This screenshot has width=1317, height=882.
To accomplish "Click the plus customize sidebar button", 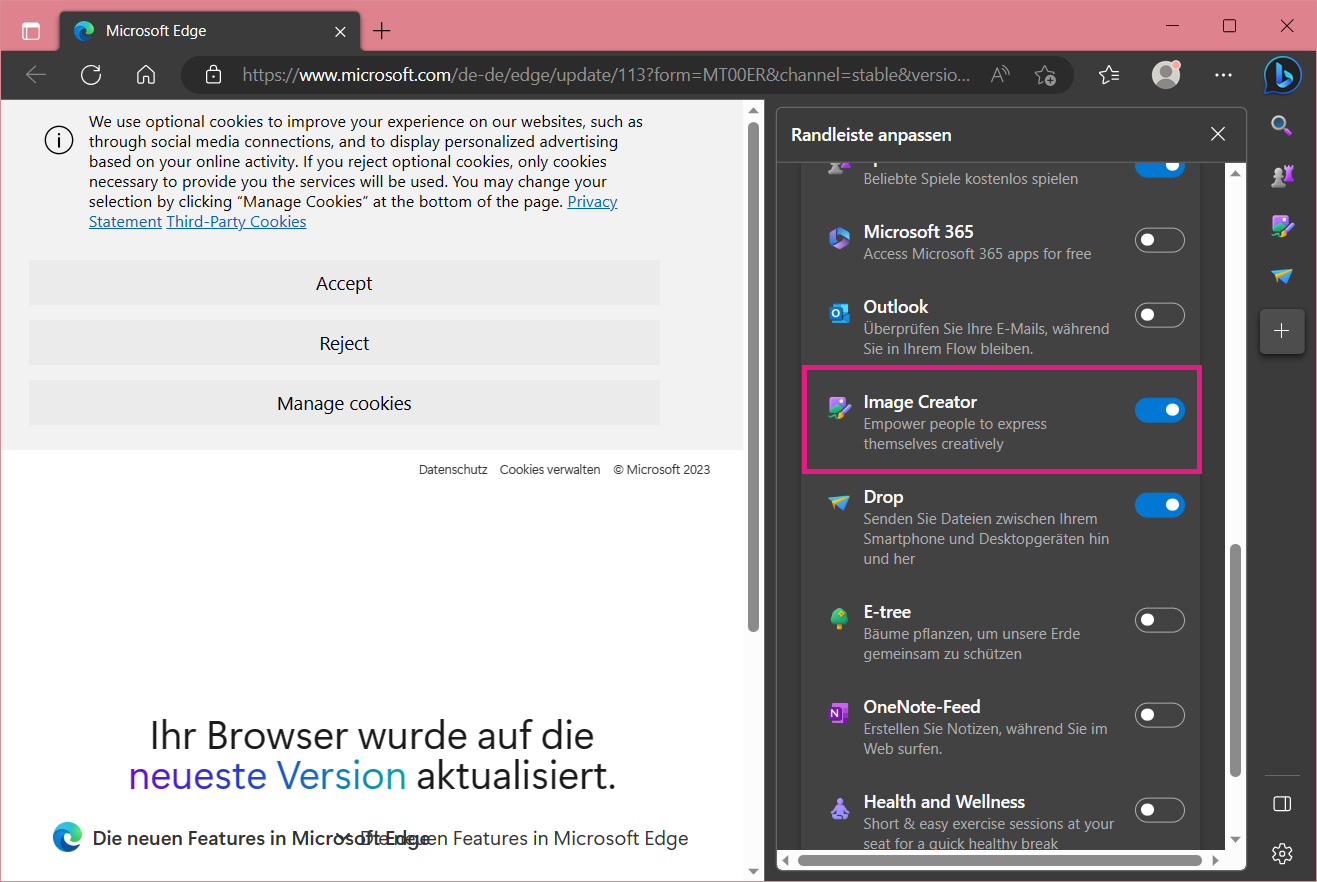I will pos(1281,331).
